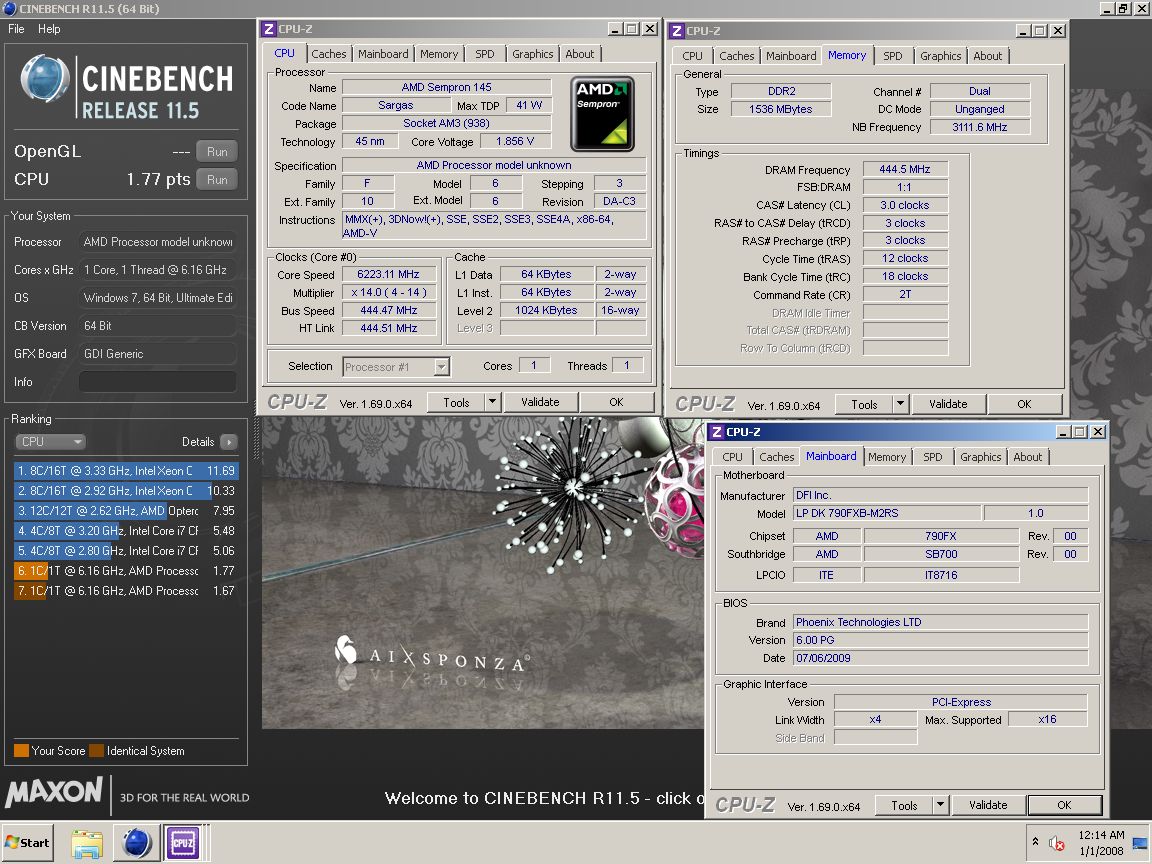1152x864 pixels.
Task: Switch to Mainboard tab in CPU-Z CPU window
Action: point(383,54)
